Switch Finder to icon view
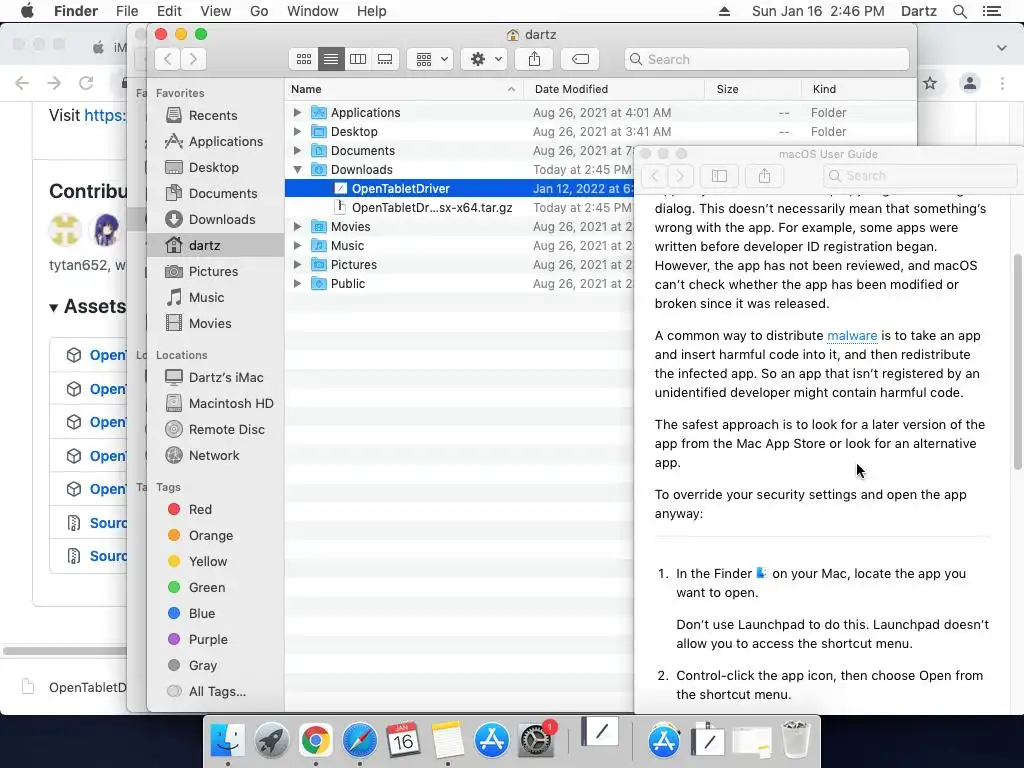This screenshot has height=768, width=1024. click(x=304, y=59)
